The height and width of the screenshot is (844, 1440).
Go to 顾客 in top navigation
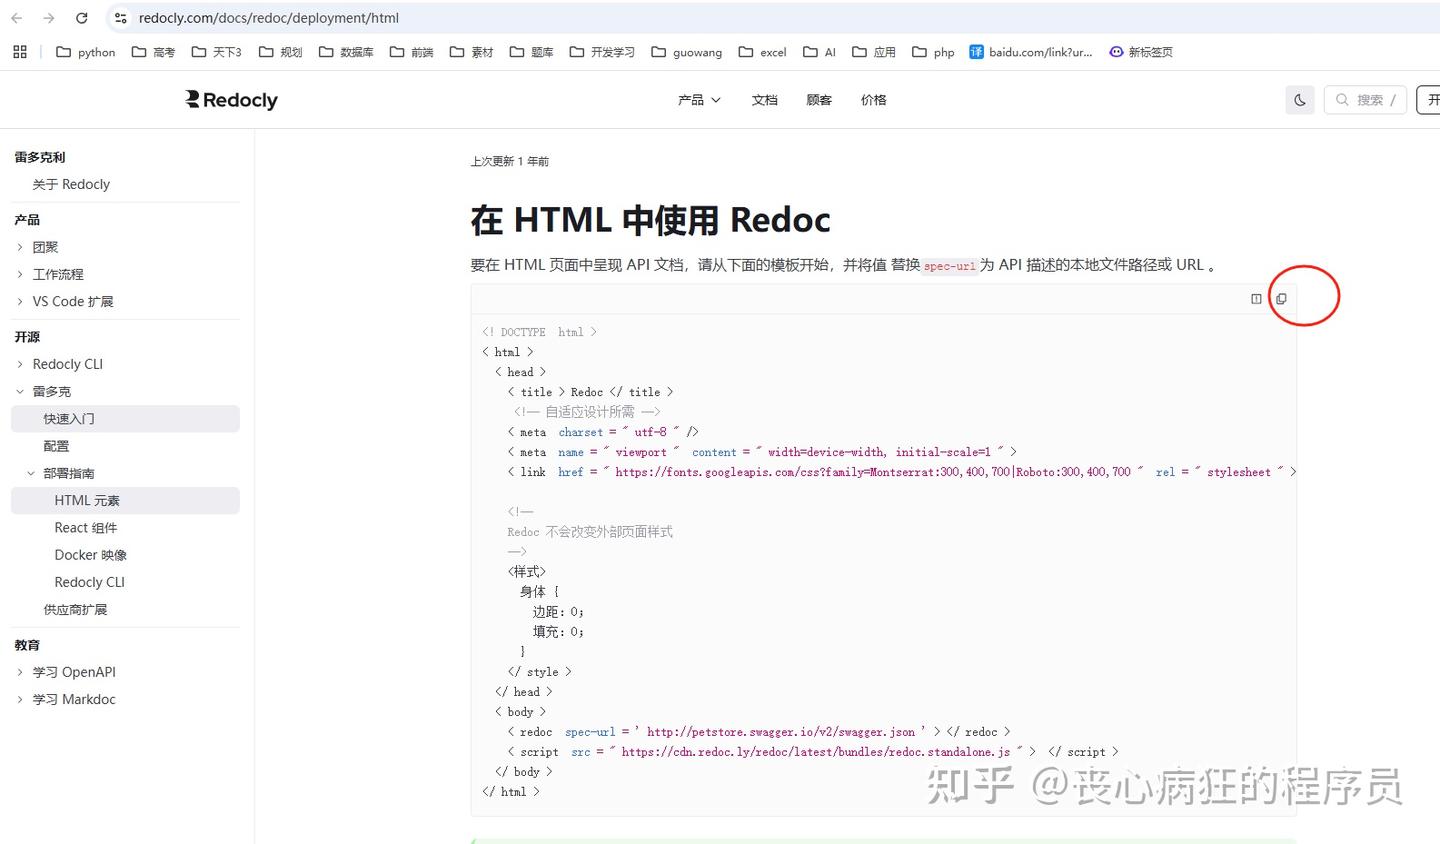pos(819,100)
